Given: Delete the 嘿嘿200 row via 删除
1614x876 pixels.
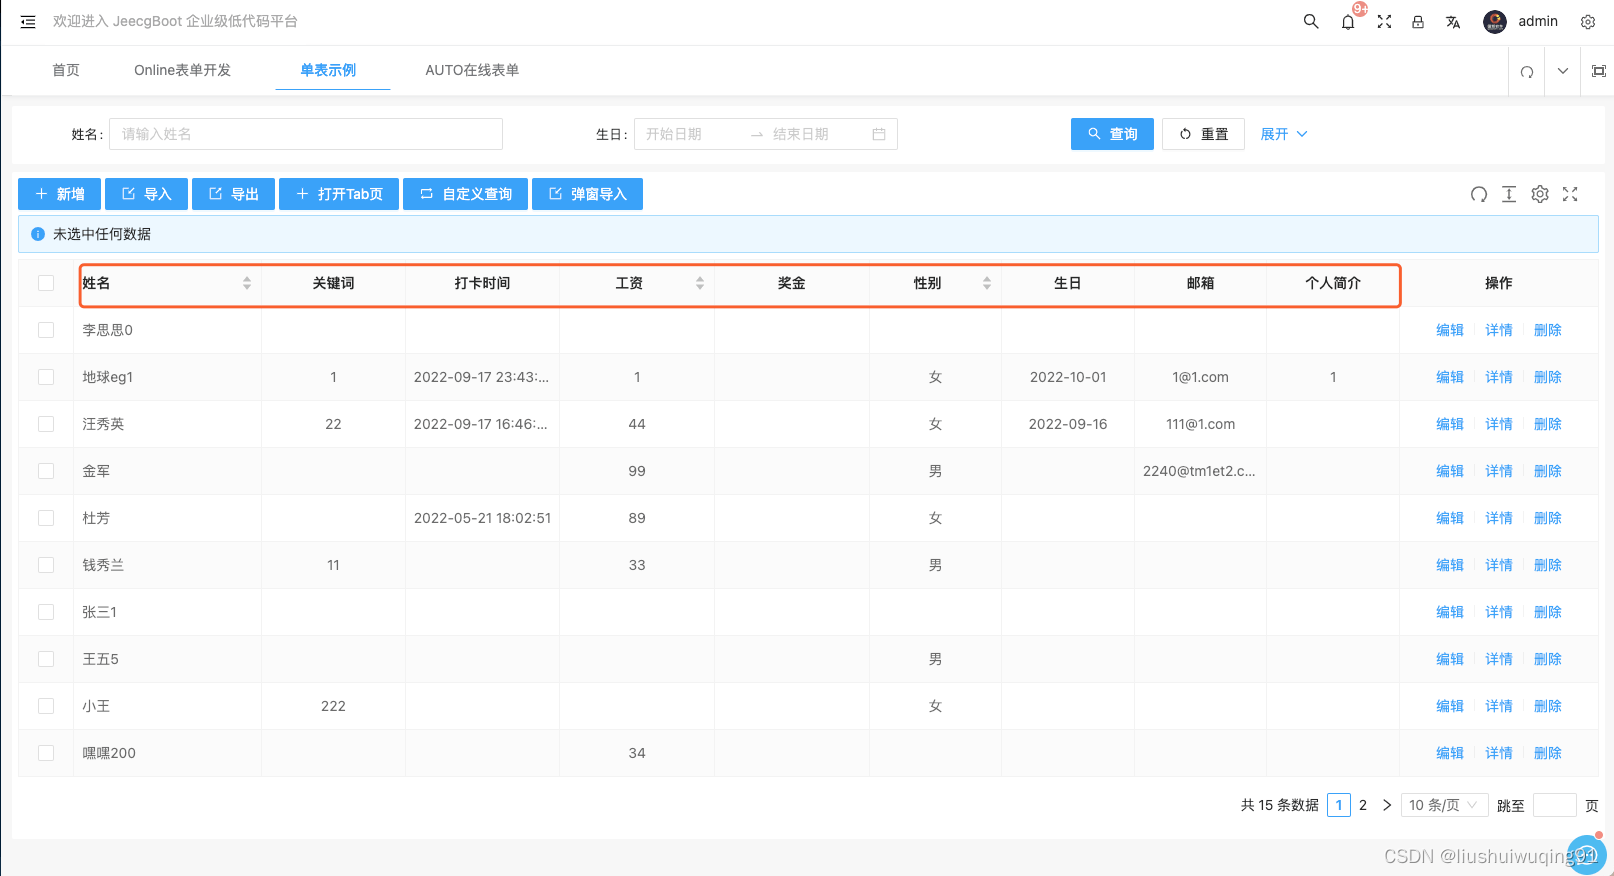Looking at the screenshot, I should (x=1548, y=753).
